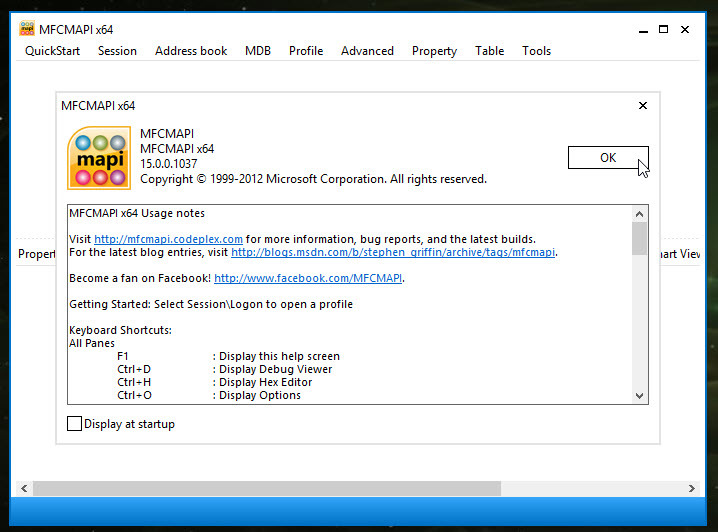718x532 pixels.
Task: Open the Table menu
Action: (490, 51)
